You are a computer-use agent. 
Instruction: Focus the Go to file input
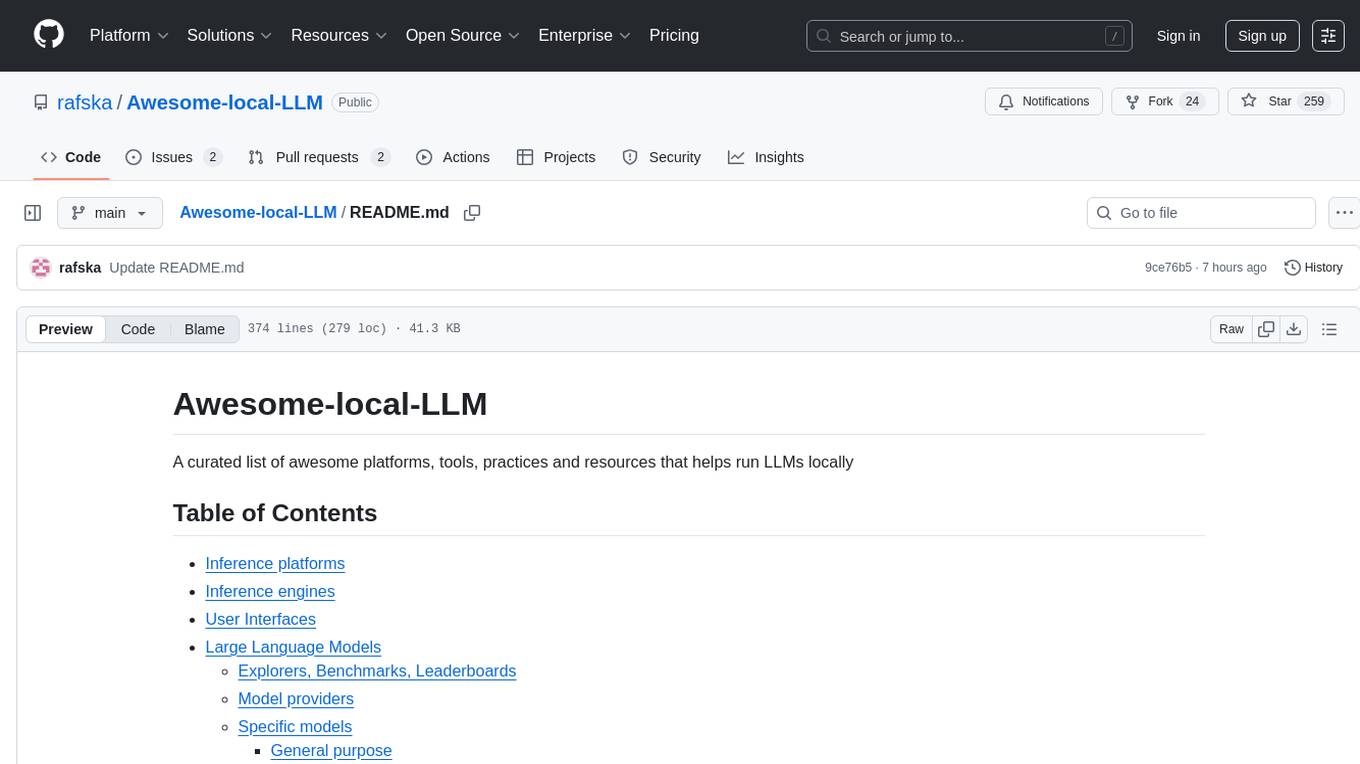(x=1201, y=213)
